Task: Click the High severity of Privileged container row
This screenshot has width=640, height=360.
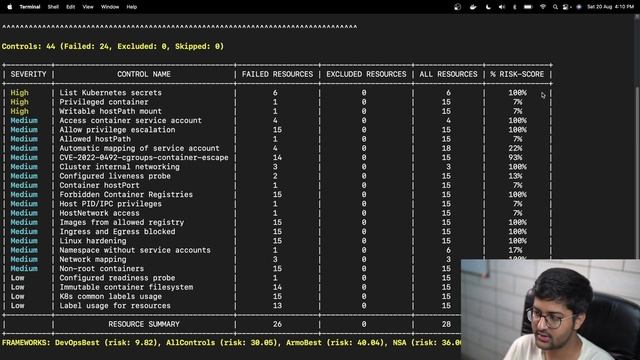Action: 20,102
